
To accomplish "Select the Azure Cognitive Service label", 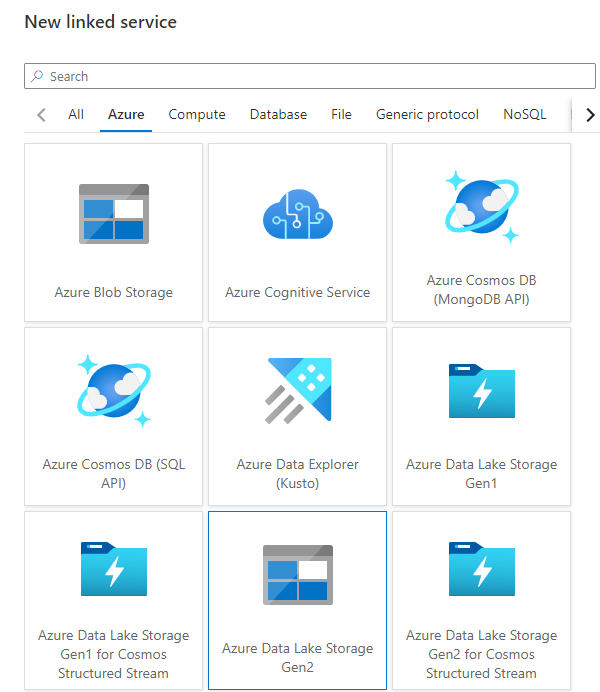I will [298, 293].
